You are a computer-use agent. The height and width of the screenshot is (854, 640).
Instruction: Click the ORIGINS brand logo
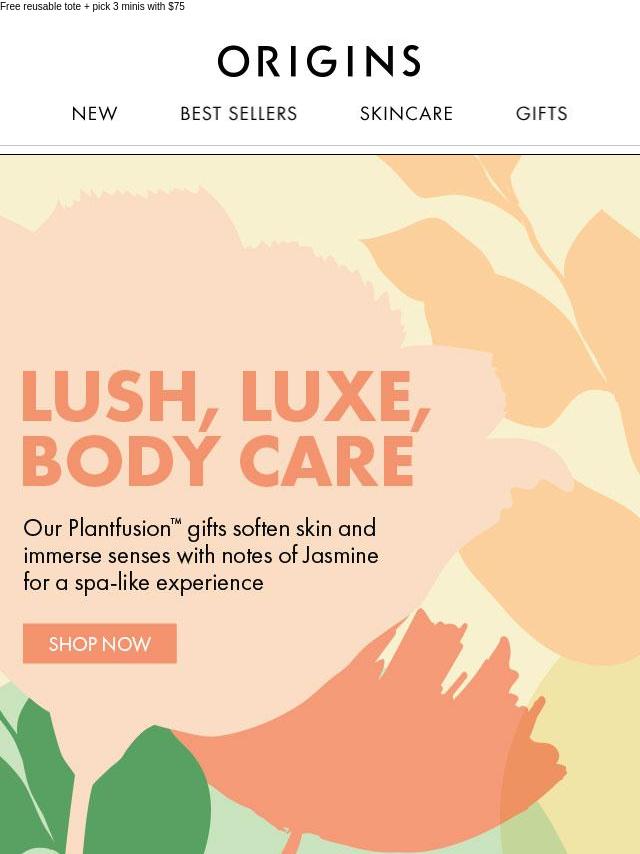pos(319,61)
